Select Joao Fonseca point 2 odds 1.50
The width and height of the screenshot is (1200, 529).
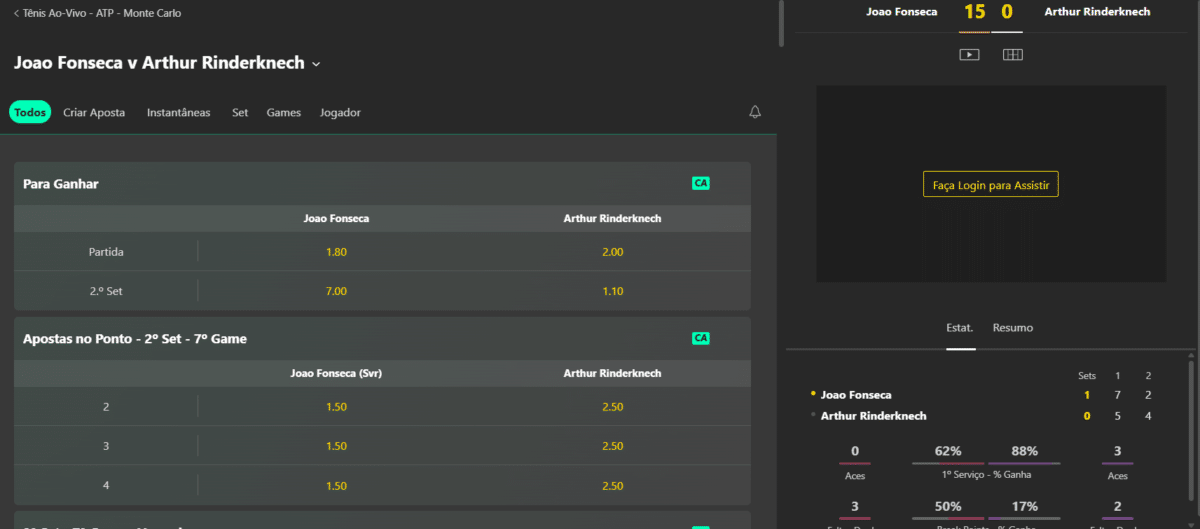click(x=336, y=407)
